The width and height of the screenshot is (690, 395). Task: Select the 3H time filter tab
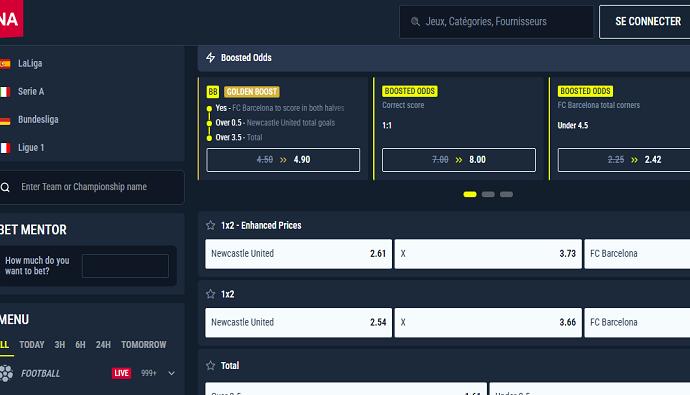coord(60,345)
